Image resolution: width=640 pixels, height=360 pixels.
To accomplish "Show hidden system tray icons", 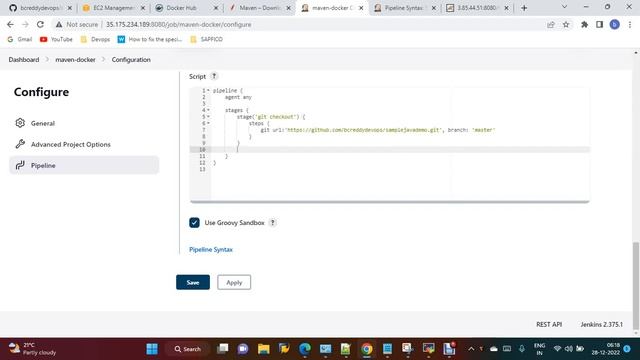I will coord(471,349).
